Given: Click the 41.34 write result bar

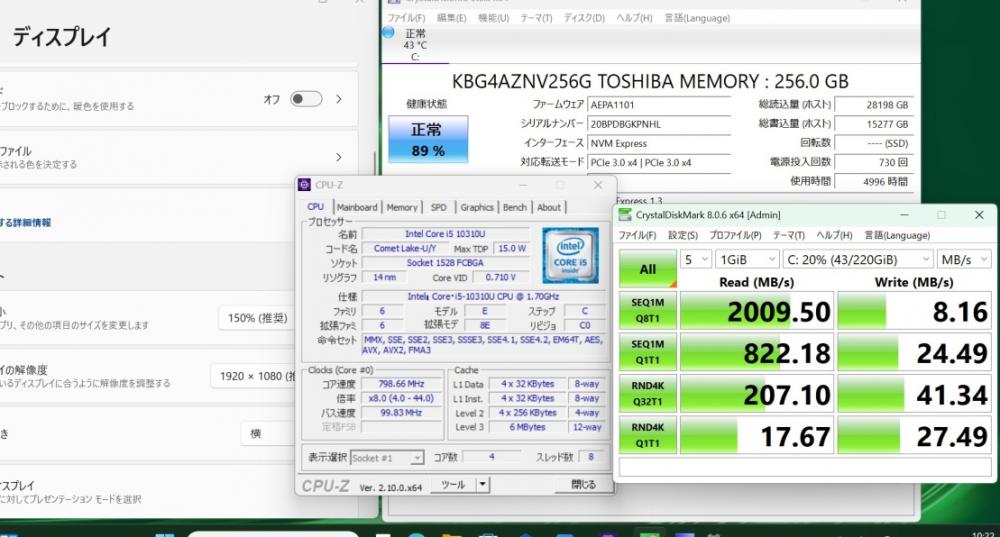Looking at the screenshot, I should click(x=914, y=395).
